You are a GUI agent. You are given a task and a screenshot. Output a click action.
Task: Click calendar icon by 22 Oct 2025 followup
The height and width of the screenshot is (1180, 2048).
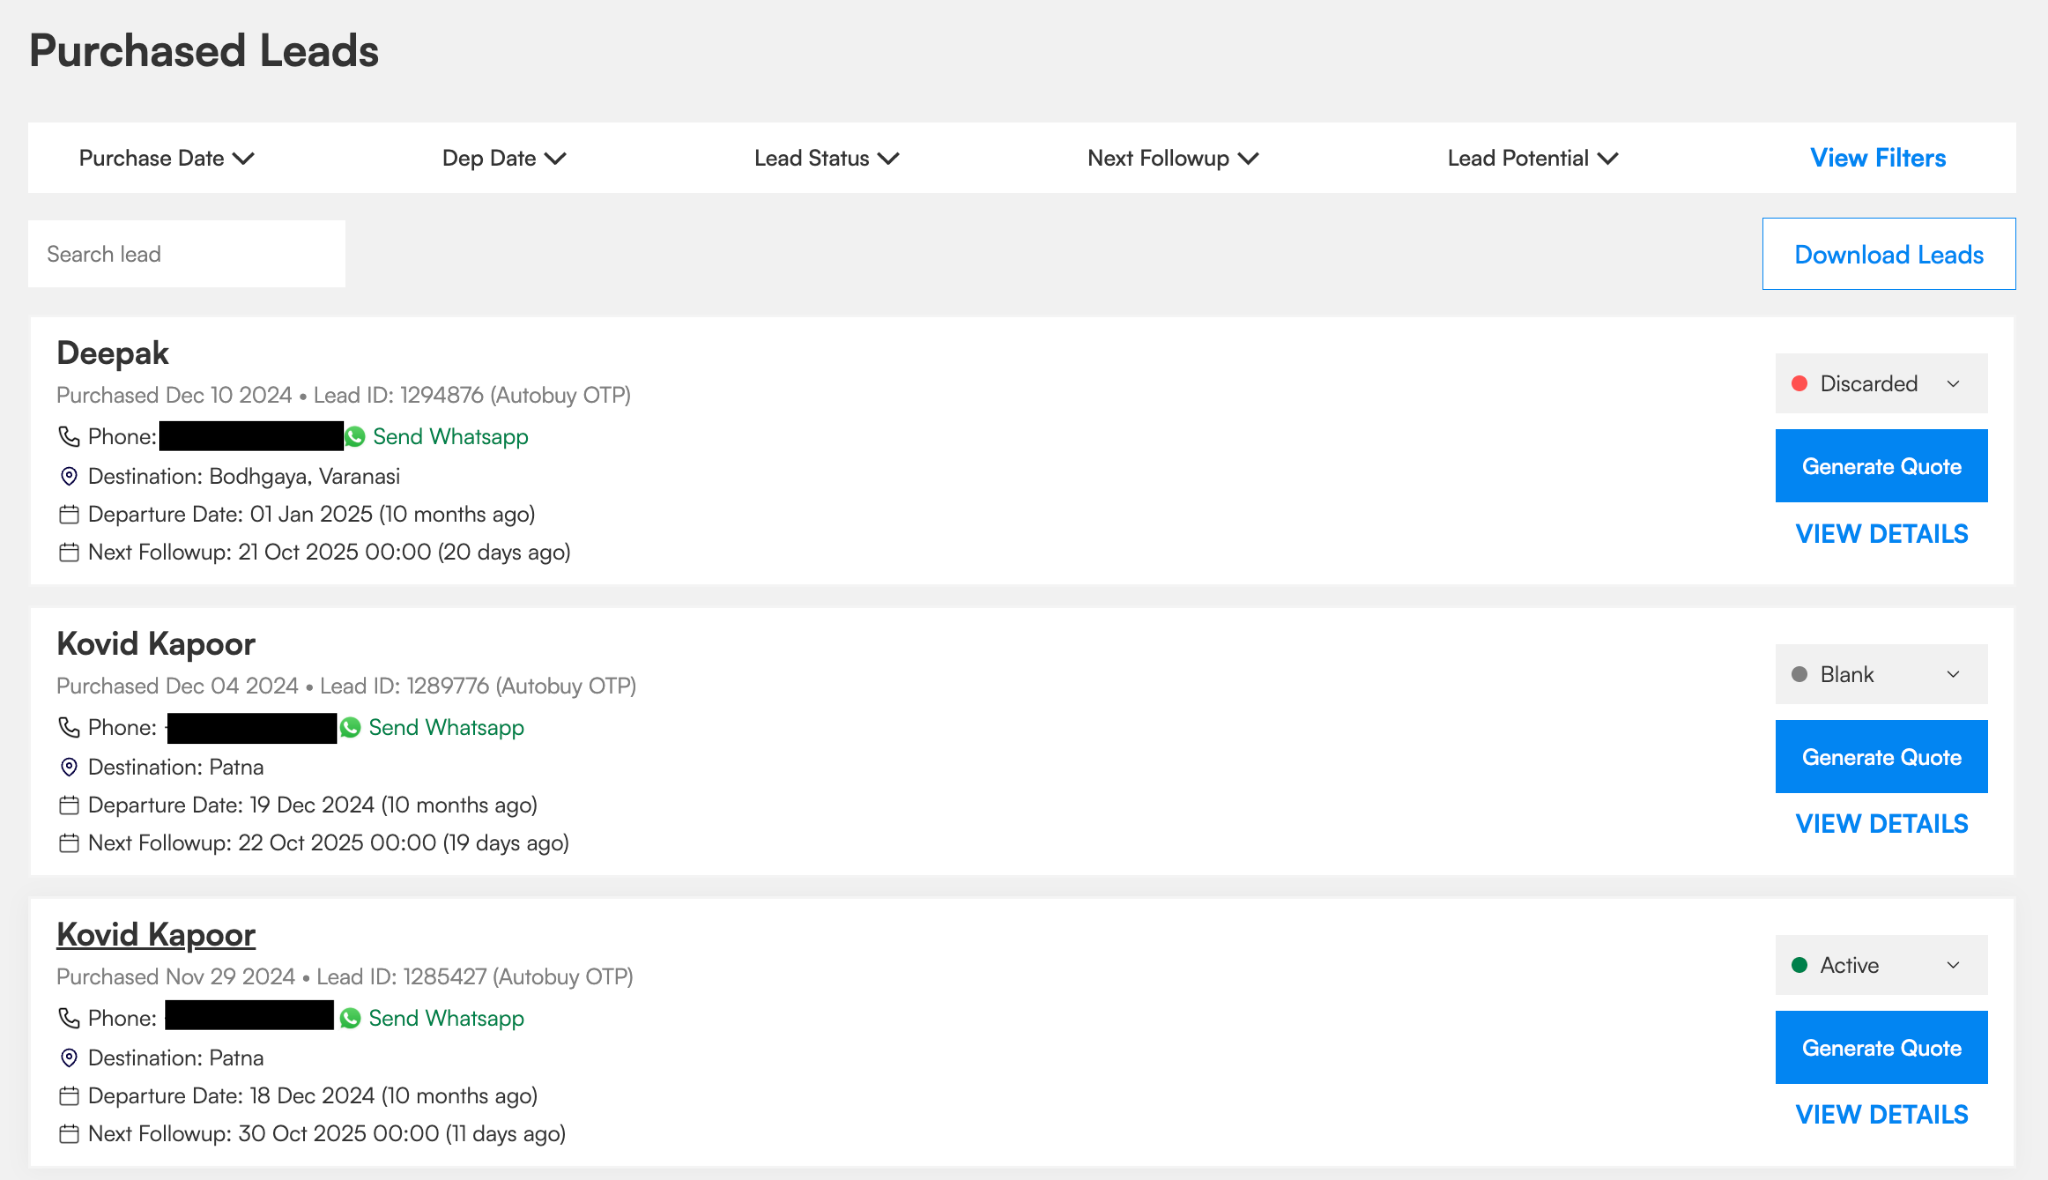(x=69, y=843)
